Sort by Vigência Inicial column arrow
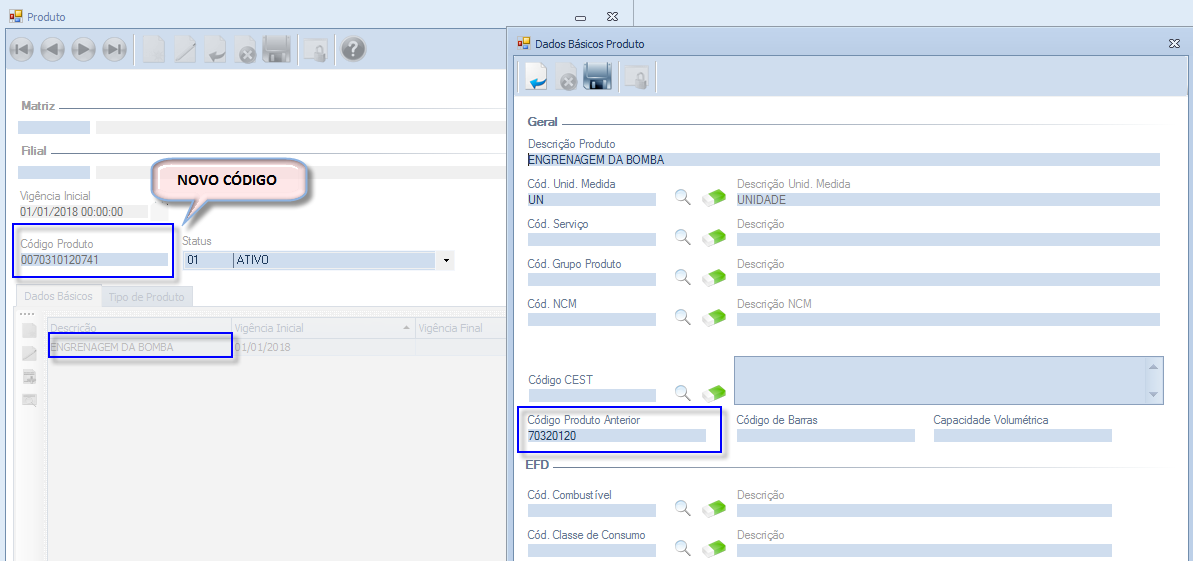This screenshot has height=561, width=1193. click(406, 328)
